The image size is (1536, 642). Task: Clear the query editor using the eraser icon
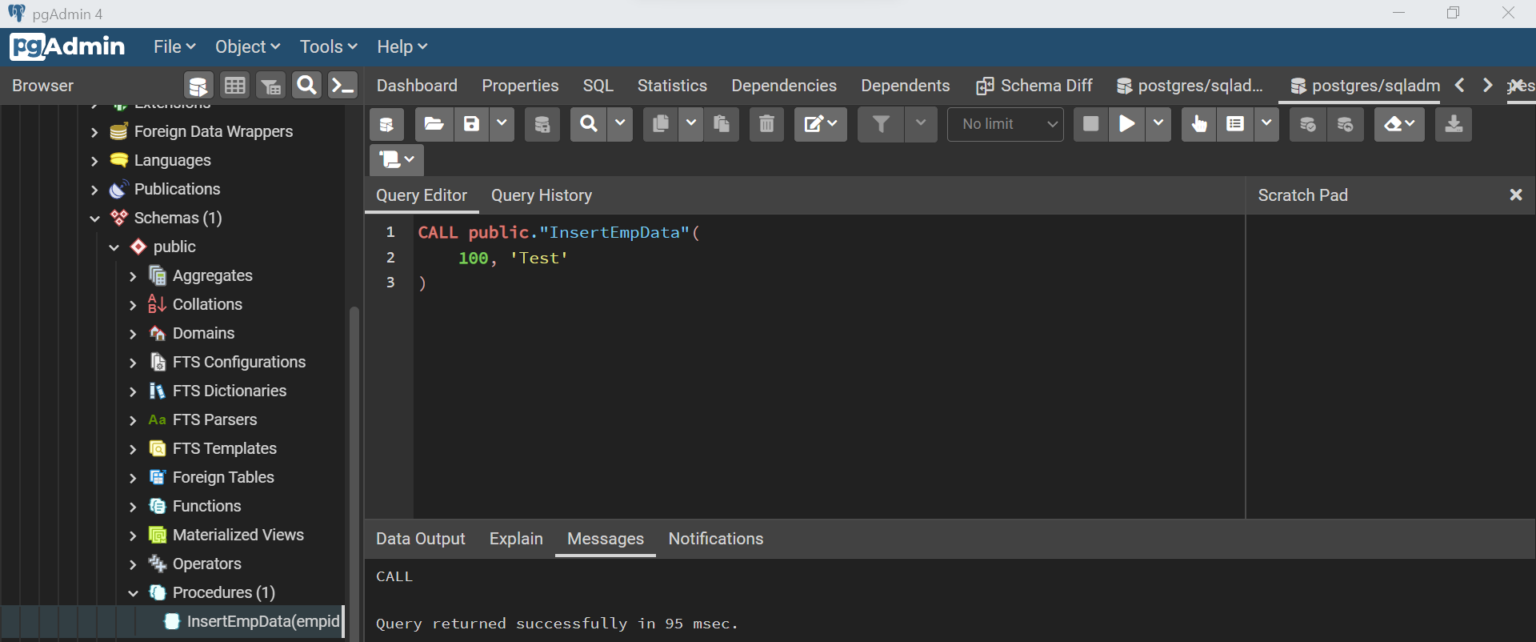[1394, 124]
